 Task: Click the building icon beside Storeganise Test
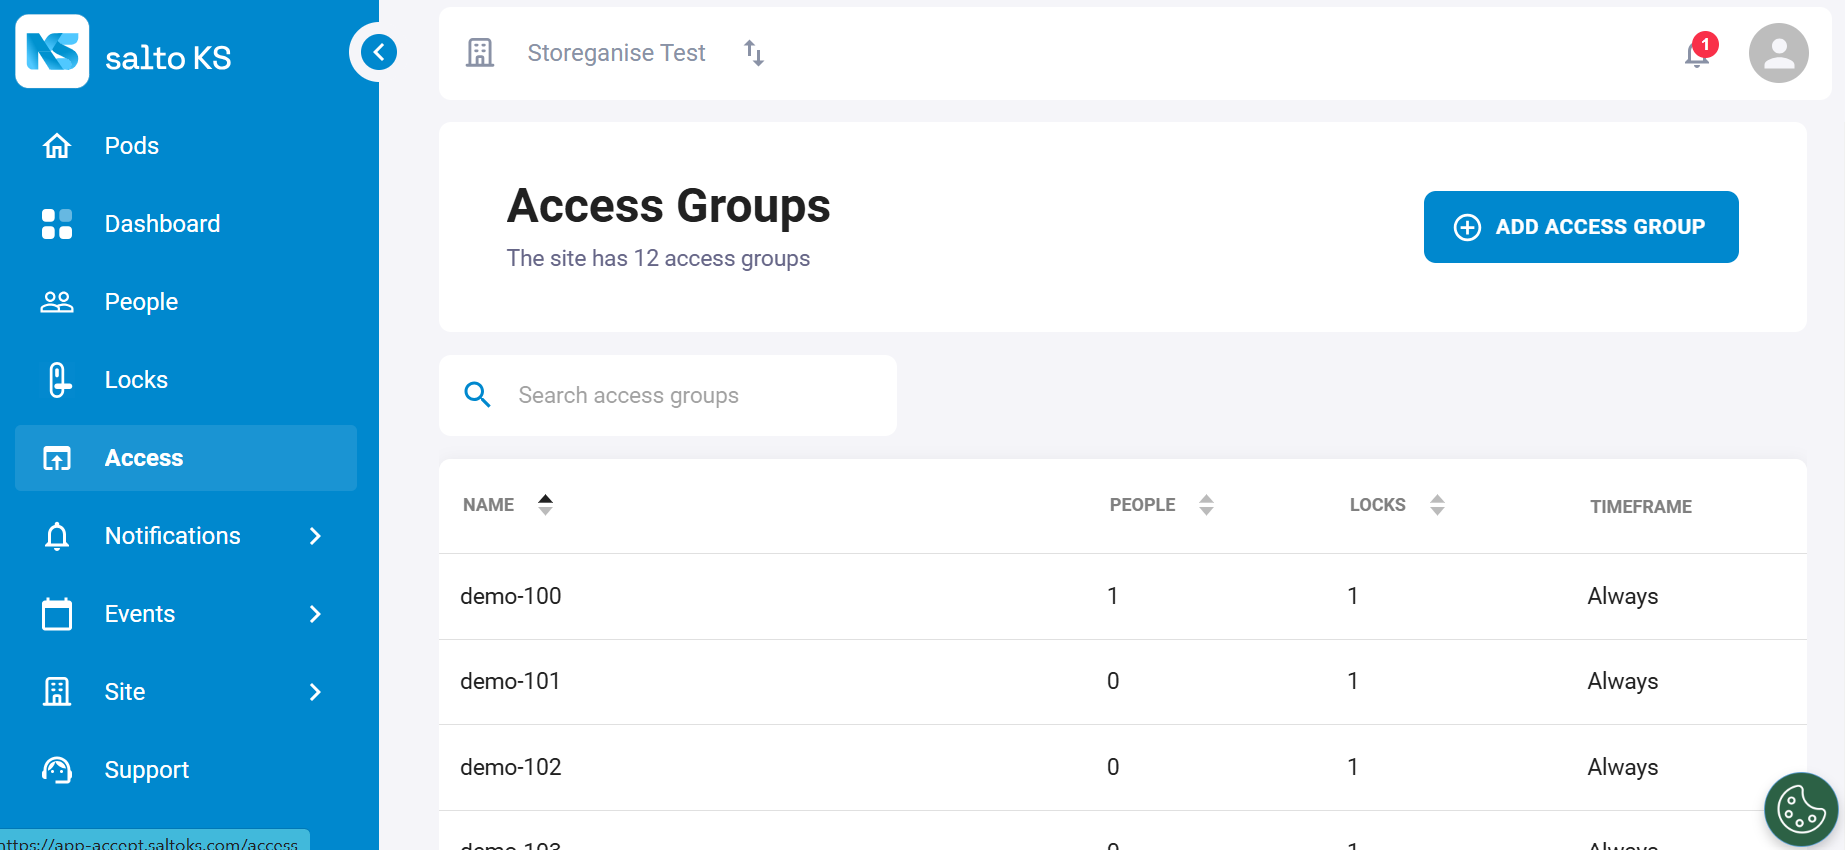click(x=480, y=53)
